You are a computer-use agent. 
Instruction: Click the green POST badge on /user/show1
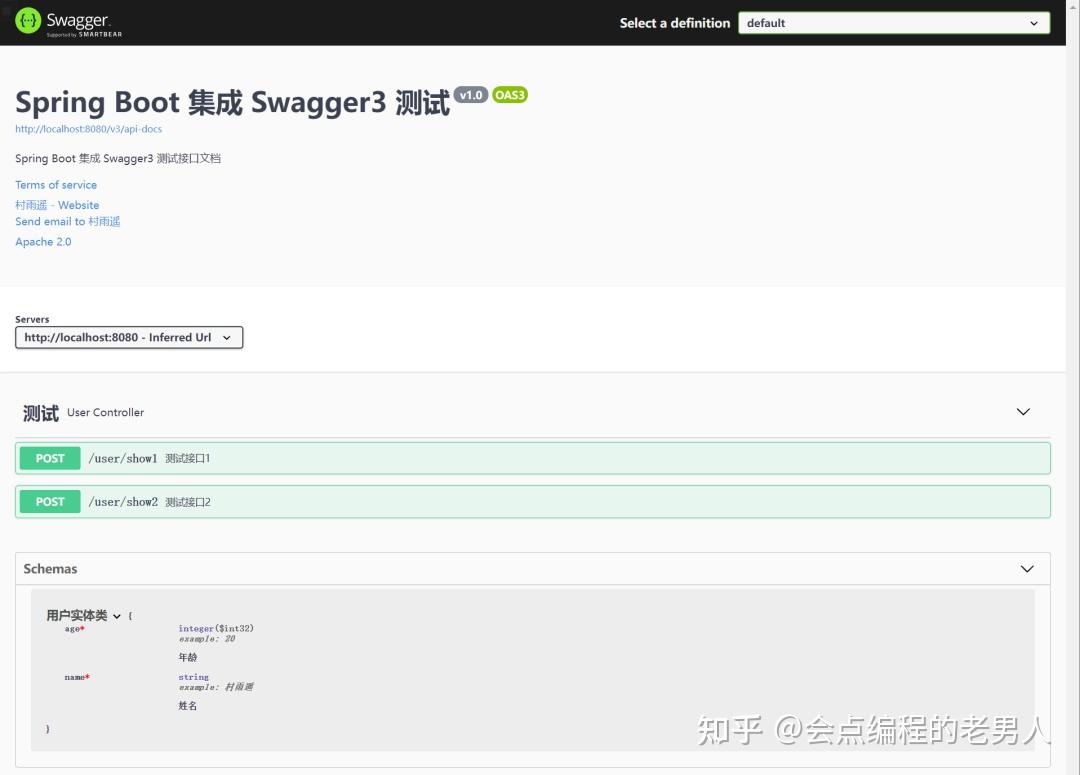click(x=48, y=457)
